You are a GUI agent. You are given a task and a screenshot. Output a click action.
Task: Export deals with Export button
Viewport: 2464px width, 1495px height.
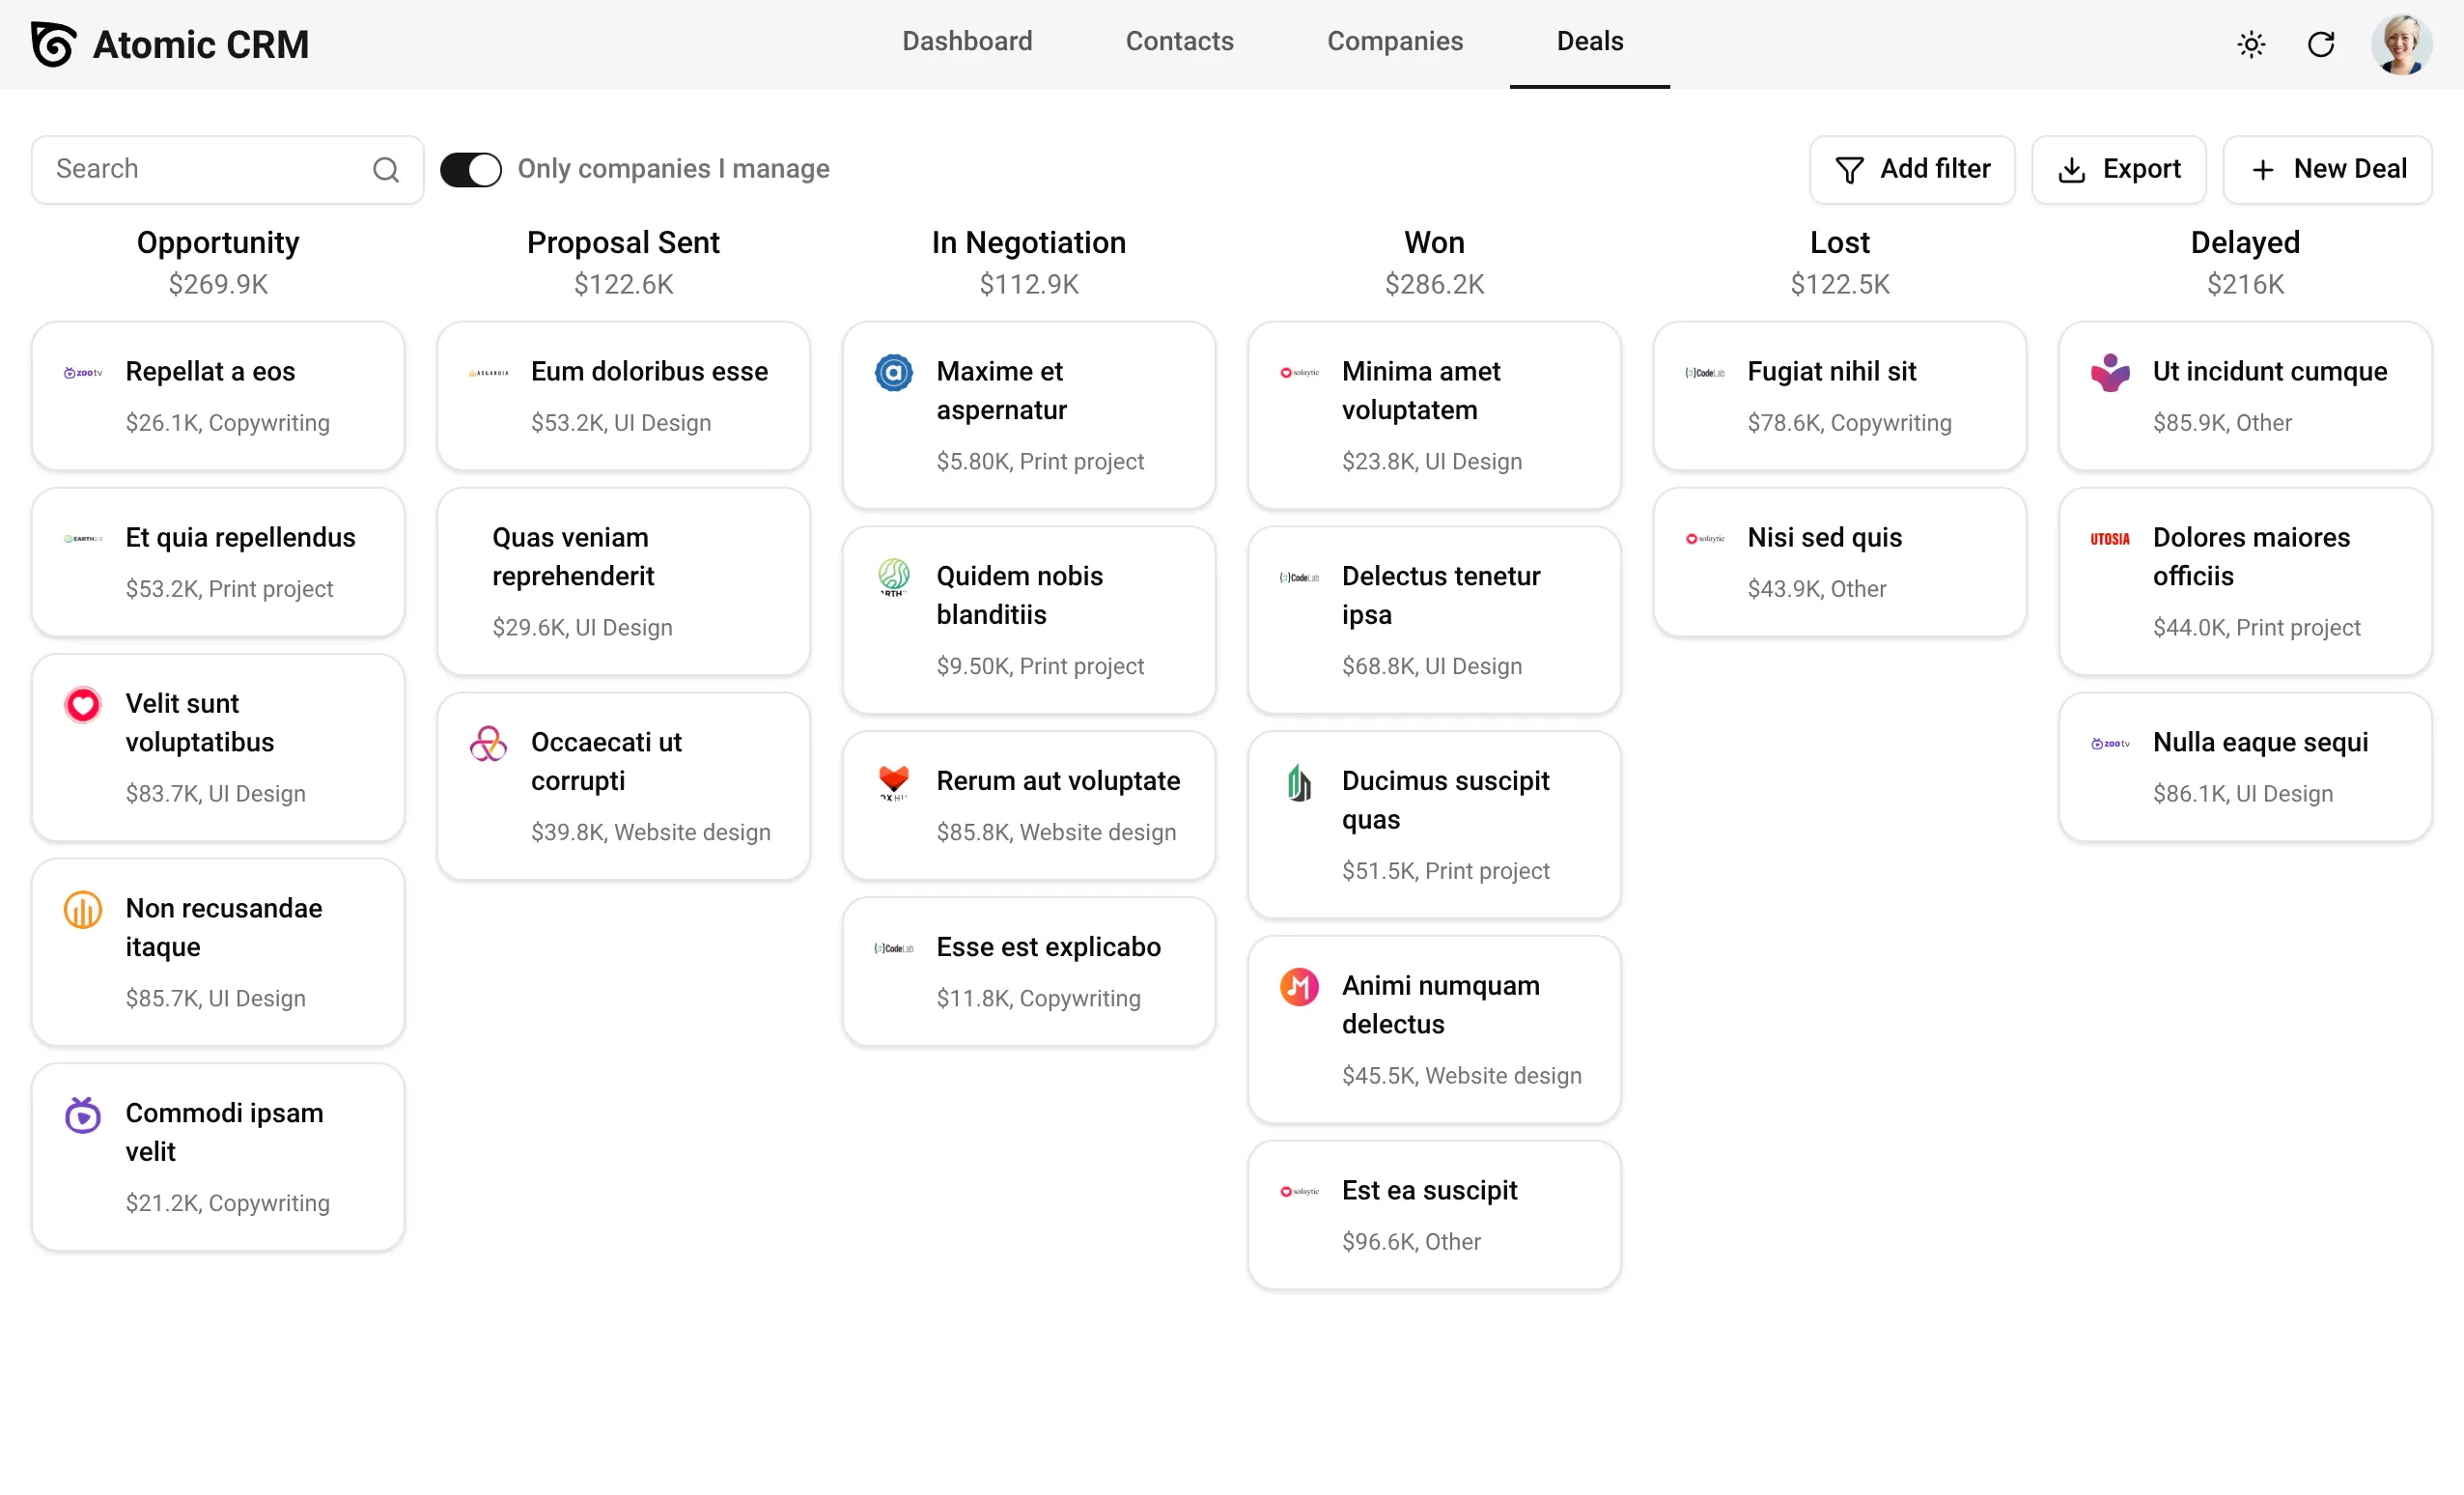click(x=2118, y=169)
